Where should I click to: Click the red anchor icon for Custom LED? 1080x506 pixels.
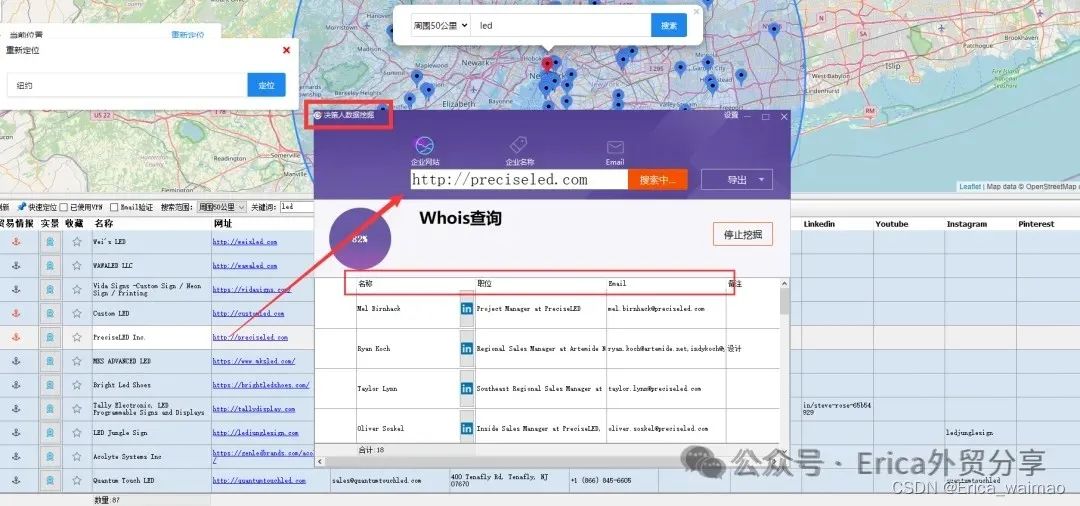pyautogui.click(x=17, y=313)
